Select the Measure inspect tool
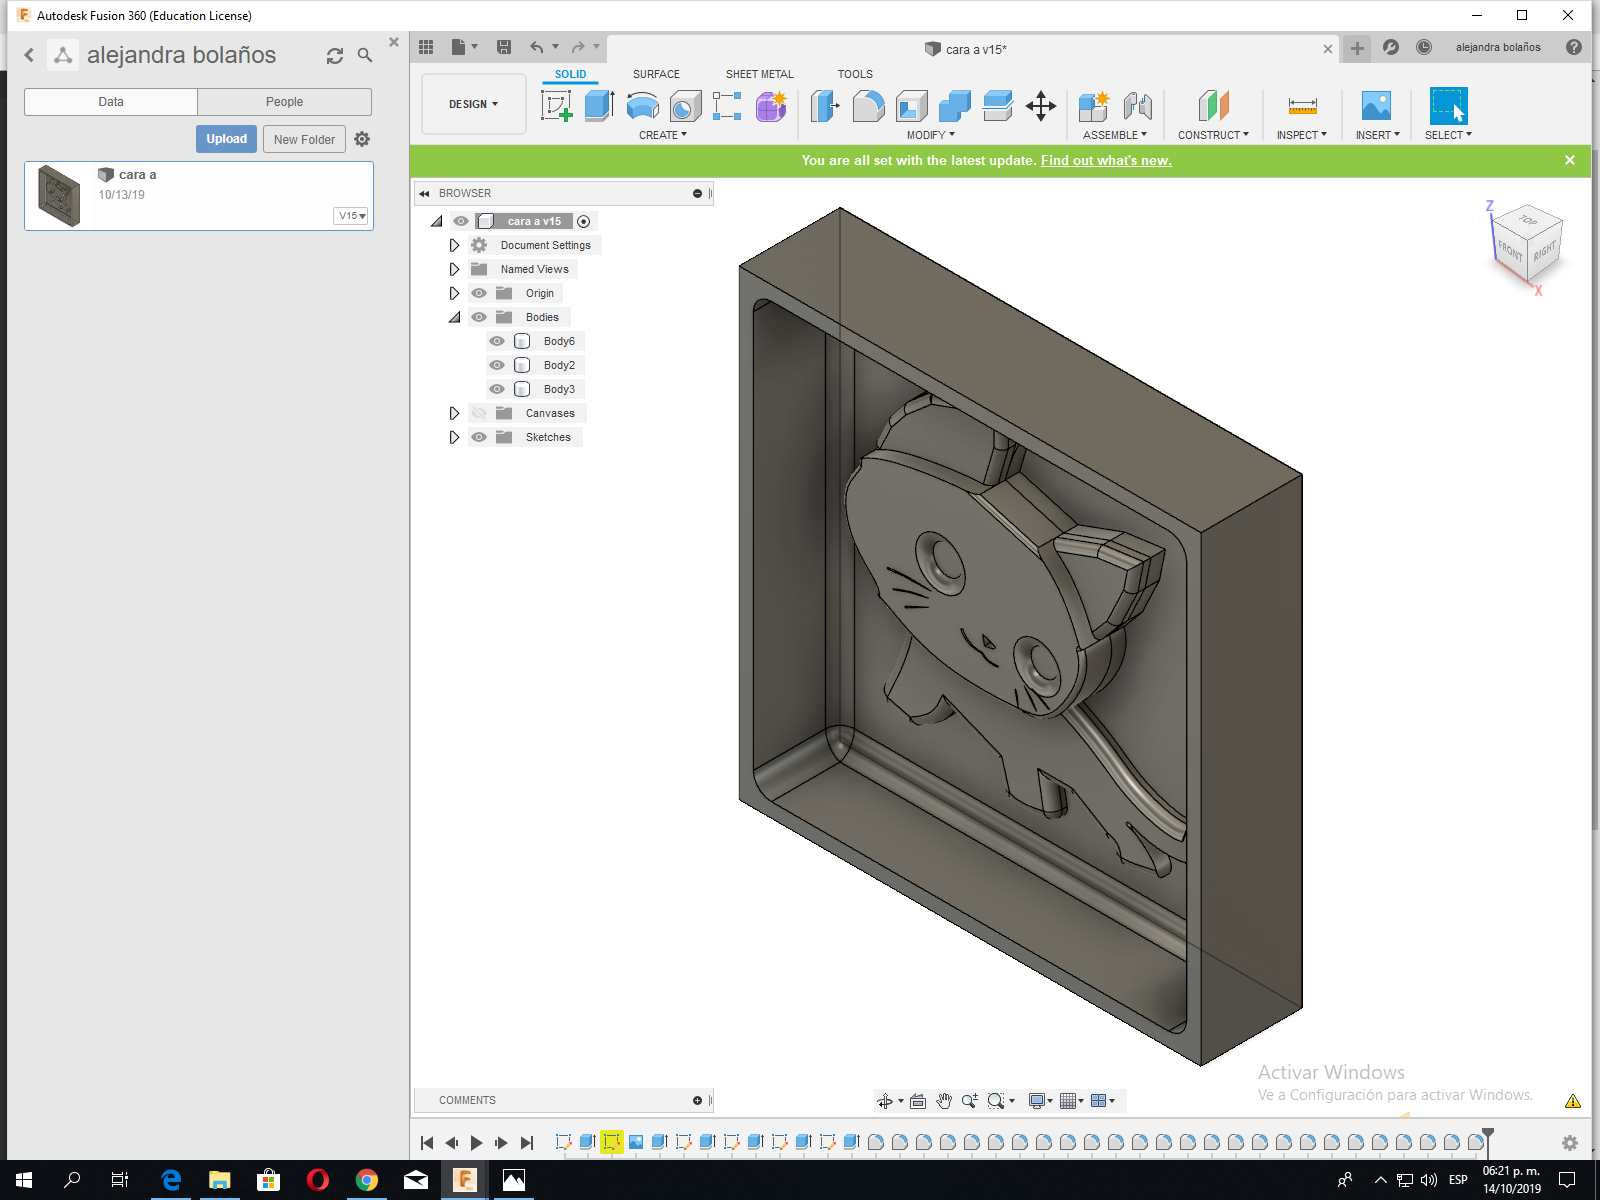 point(1302,105)
